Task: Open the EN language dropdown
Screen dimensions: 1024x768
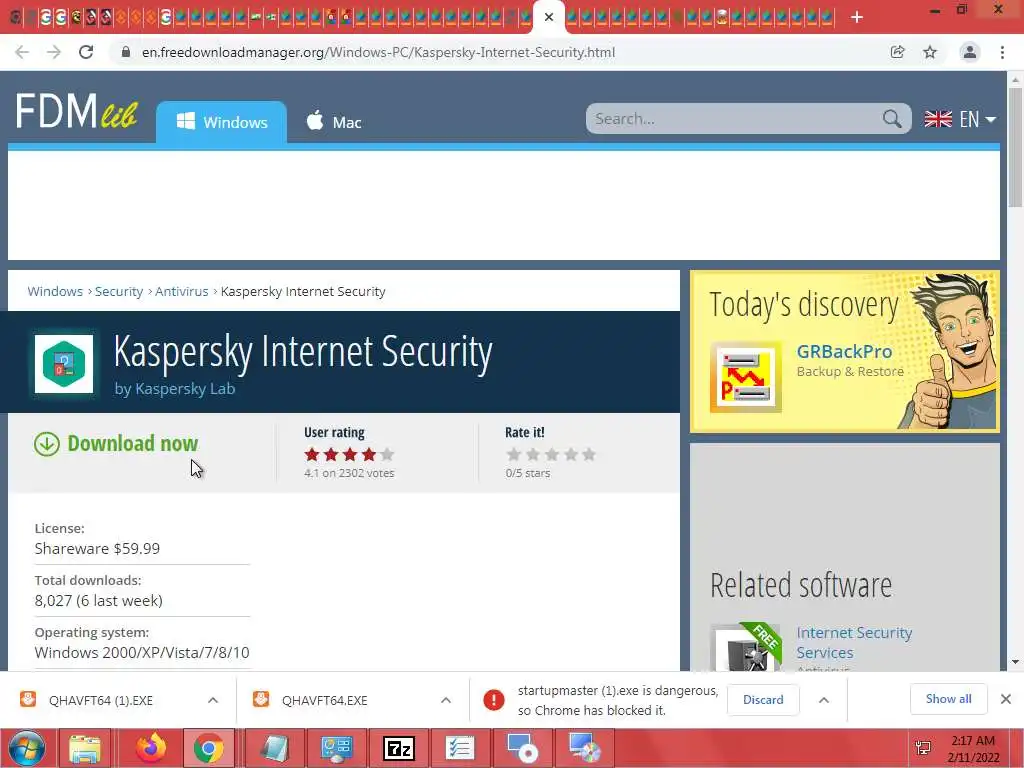Action: tap(960, 119)
